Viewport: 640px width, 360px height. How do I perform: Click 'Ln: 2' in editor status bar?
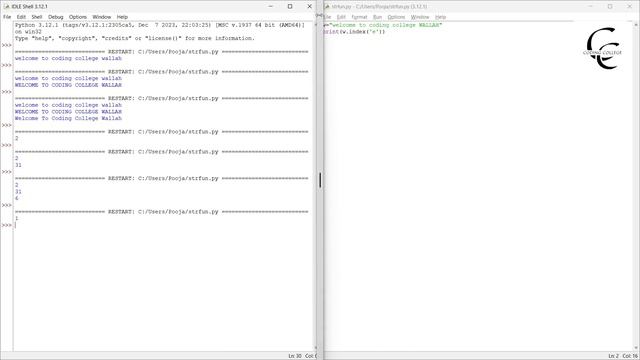click(613, 356)
